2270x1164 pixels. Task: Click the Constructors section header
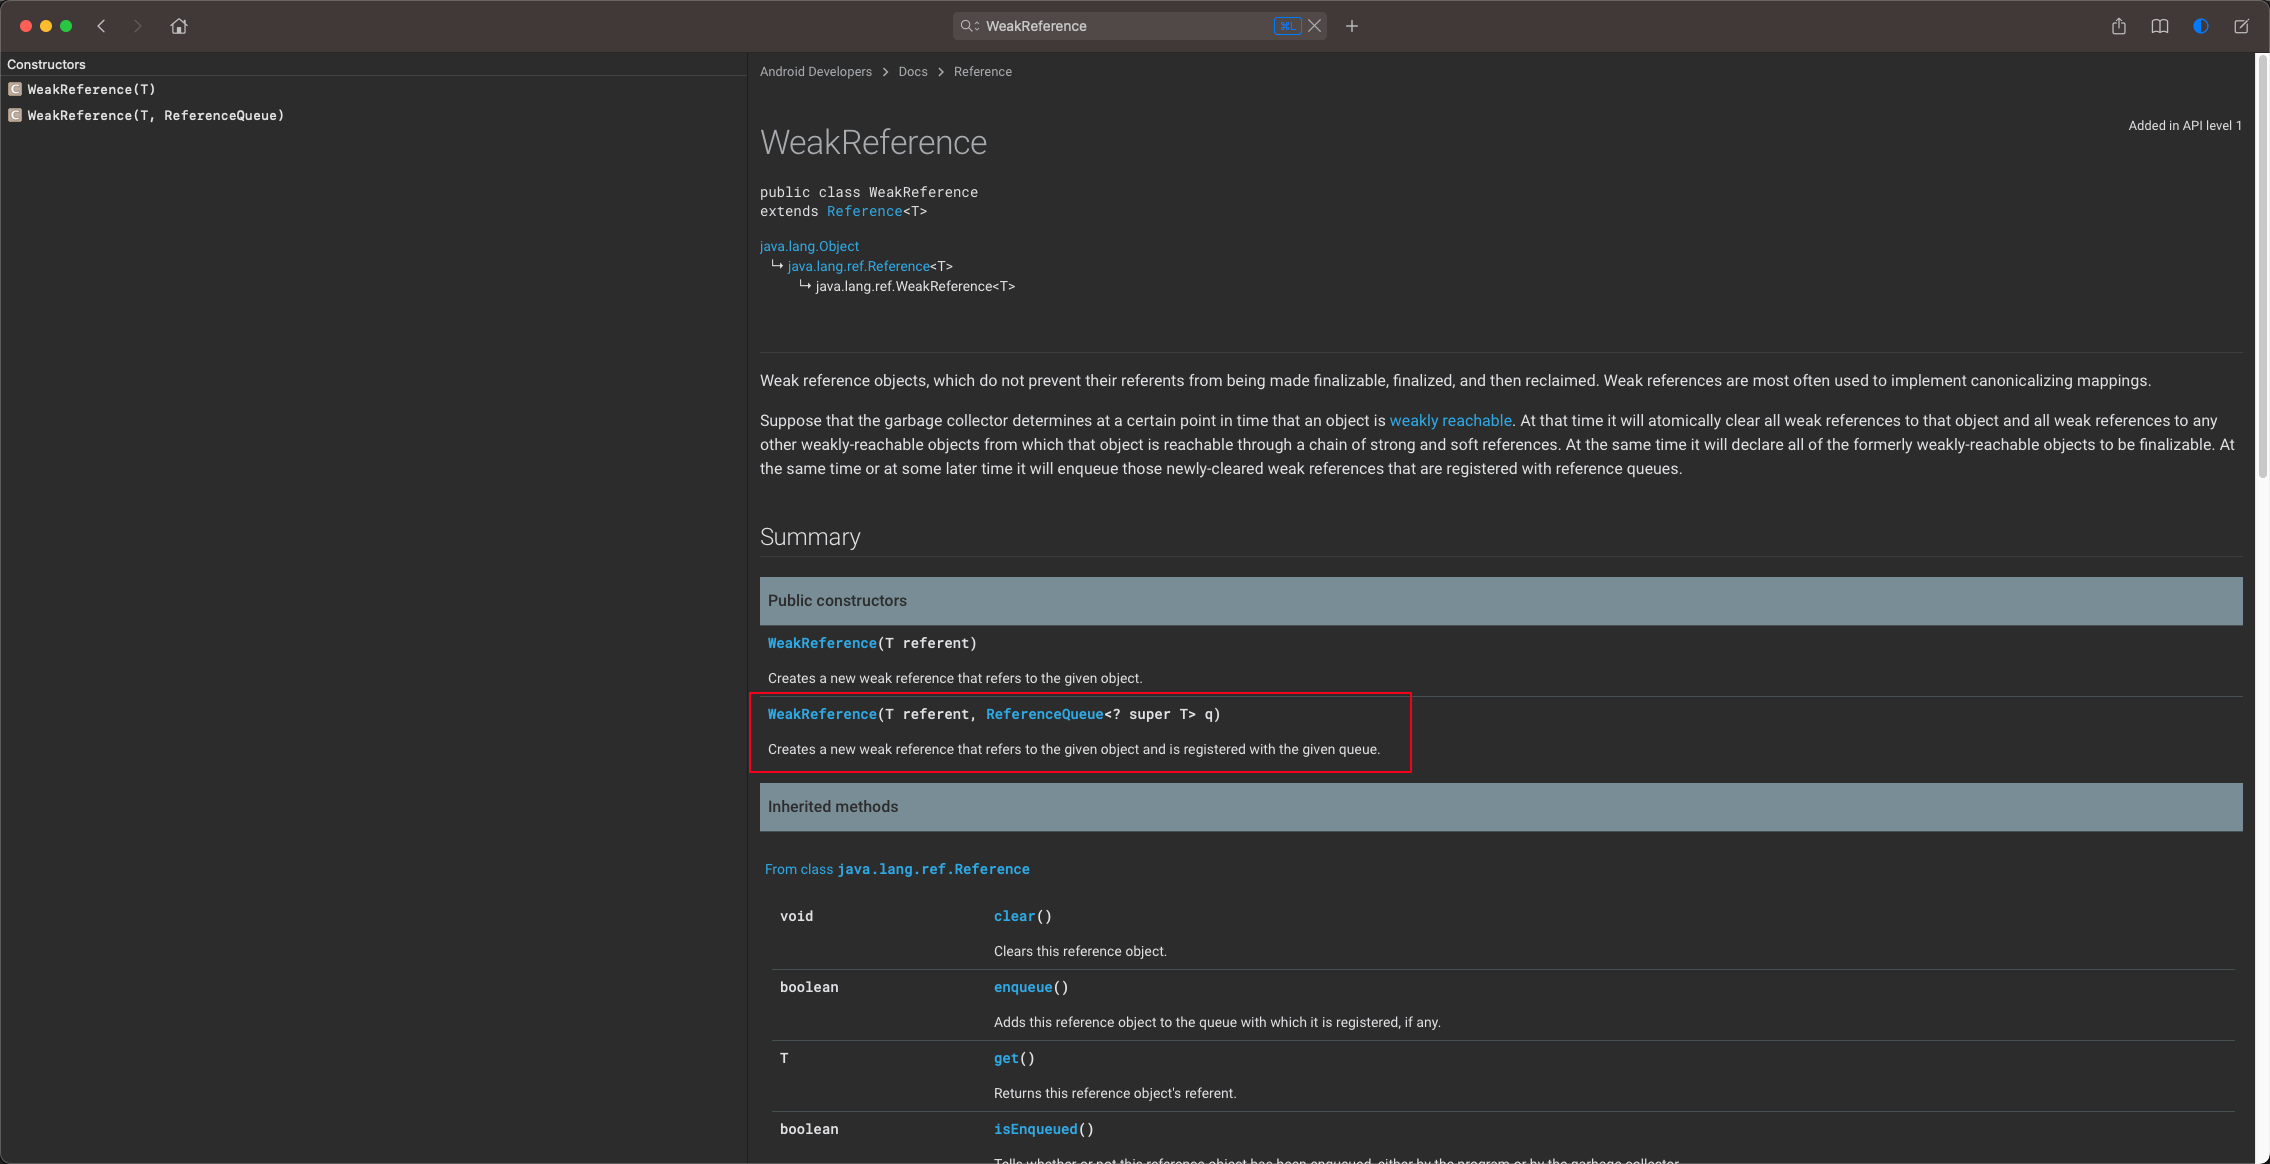pyautogui.click(x=46, y=64)
